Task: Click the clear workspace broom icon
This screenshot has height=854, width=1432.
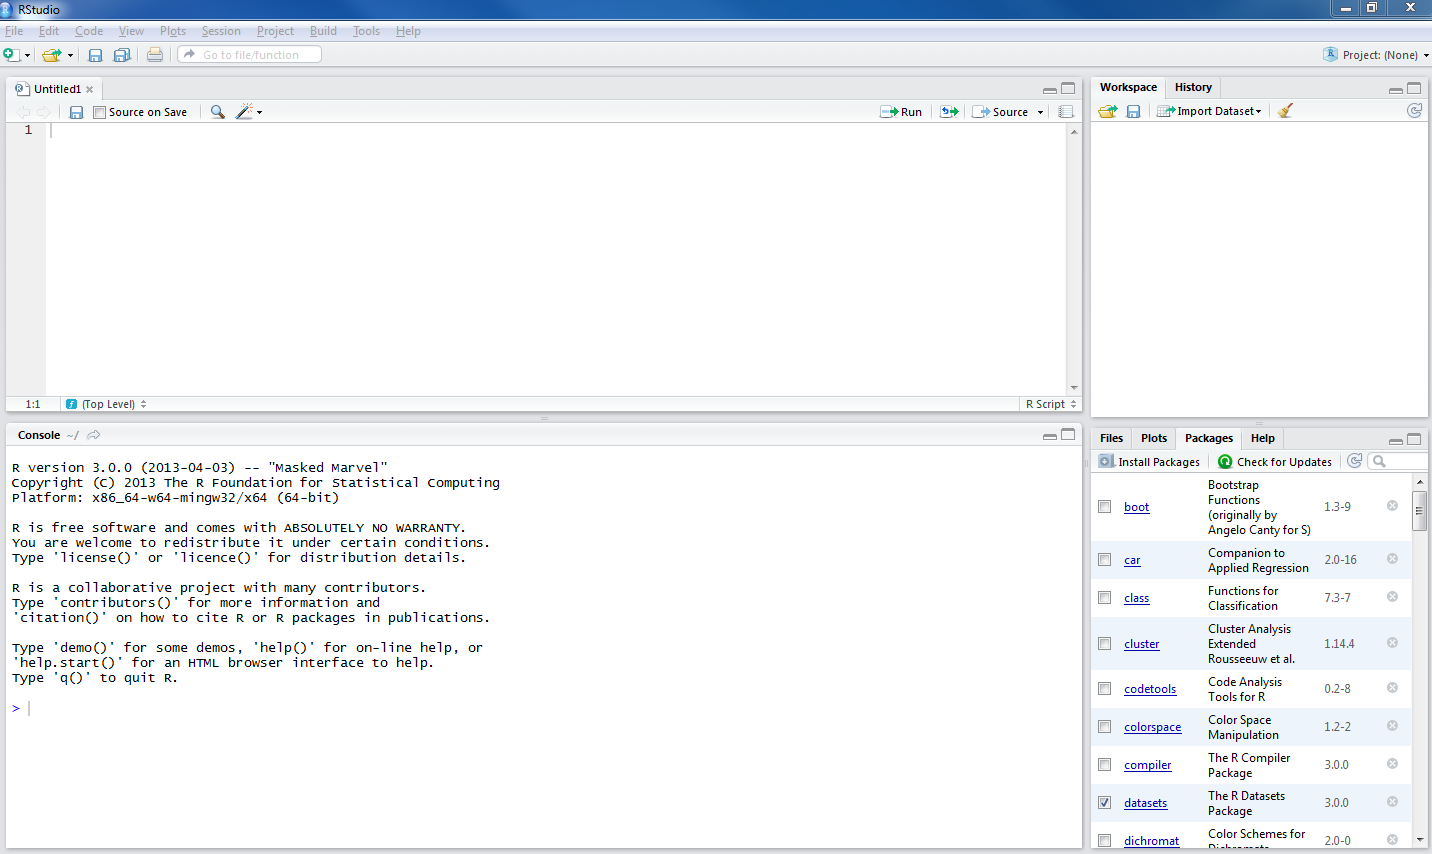Action: point(1285,111)
